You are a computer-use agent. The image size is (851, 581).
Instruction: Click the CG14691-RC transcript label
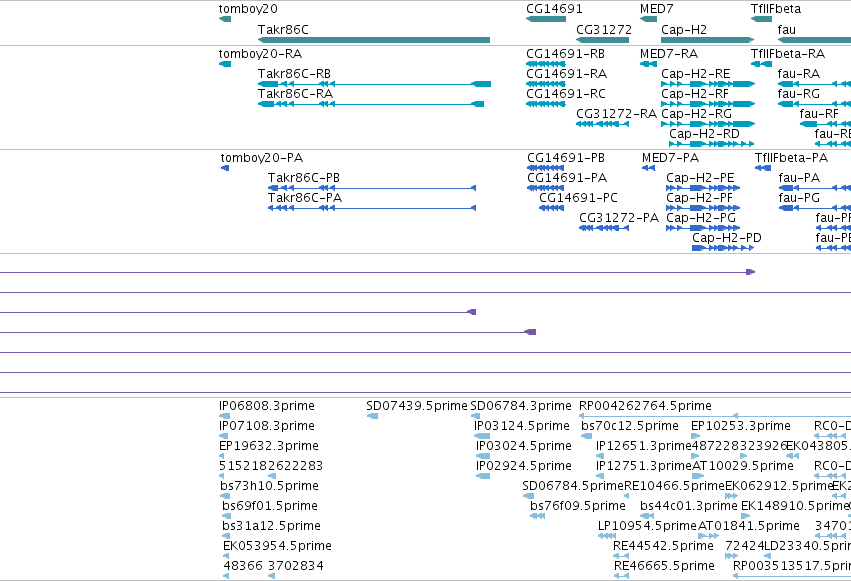point(566,94)
